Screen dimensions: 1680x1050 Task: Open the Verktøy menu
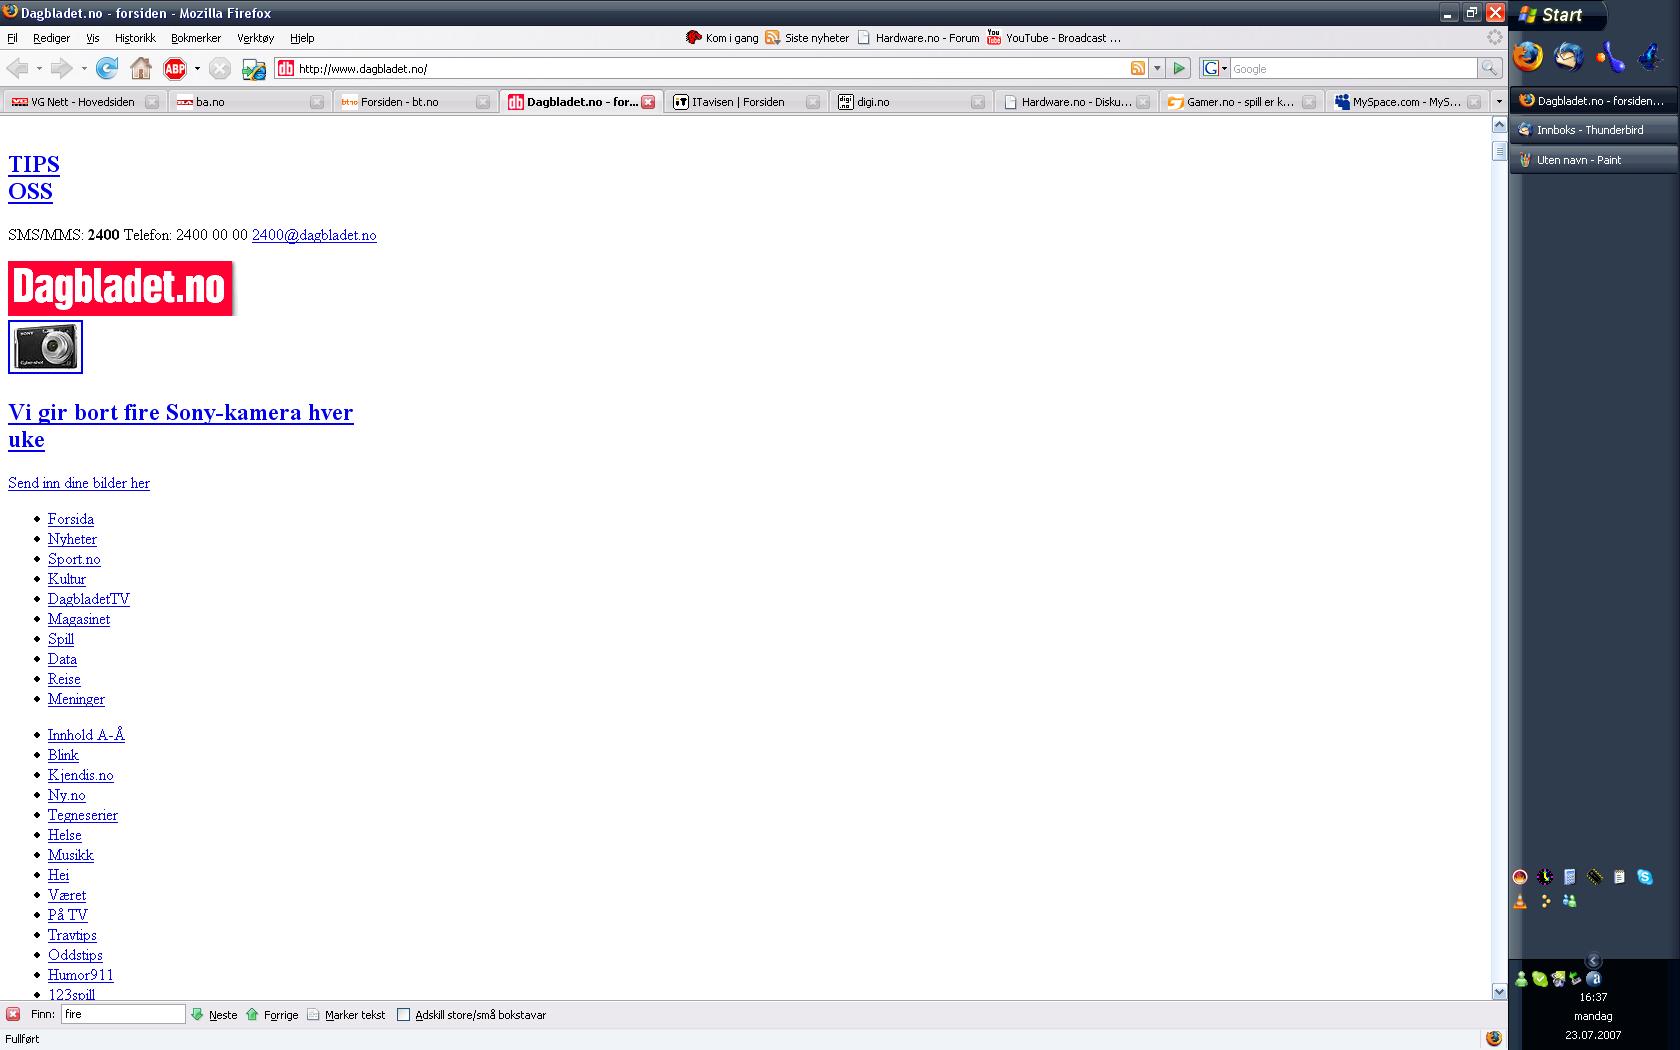click(x=255, y=38)
